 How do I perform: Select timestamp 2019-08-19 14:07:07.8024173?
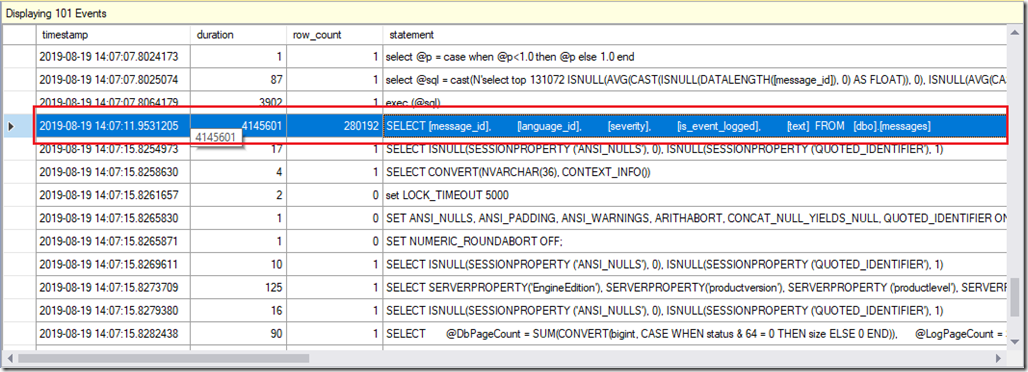click(113, 57)
